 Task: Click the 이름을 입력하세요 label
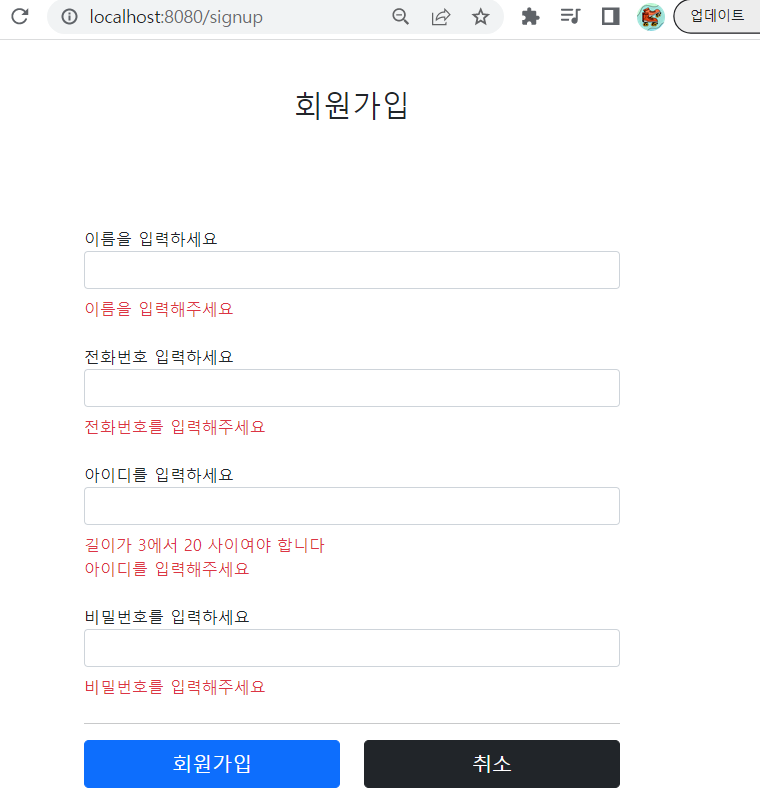click(x=151, y=239)
